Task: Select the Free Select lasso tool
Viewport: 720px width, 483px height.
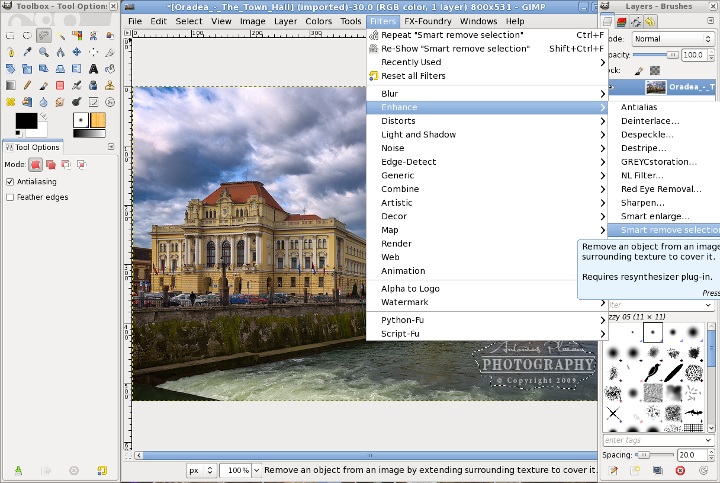Action: tap(44, 35)
